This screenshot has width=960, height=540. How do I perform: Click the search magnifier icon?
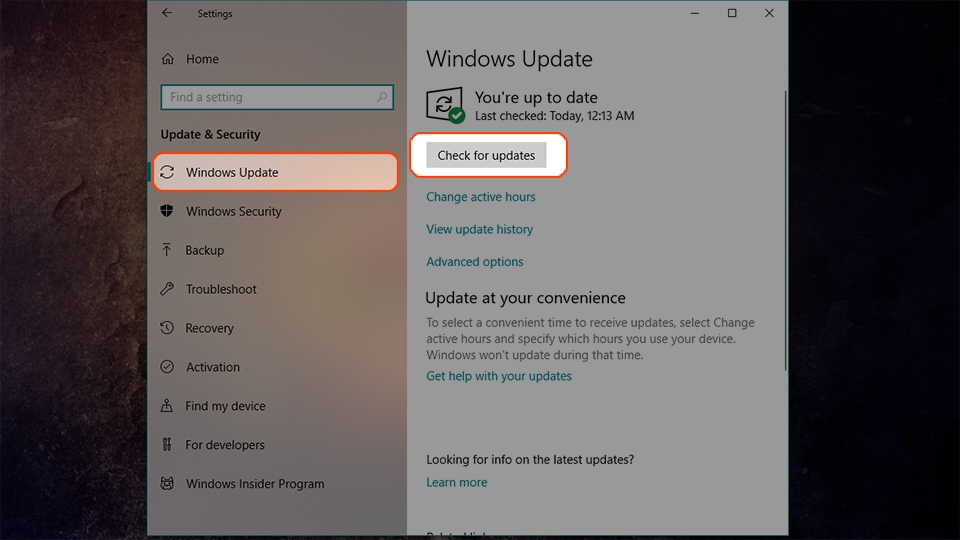(x=381, y=97)
